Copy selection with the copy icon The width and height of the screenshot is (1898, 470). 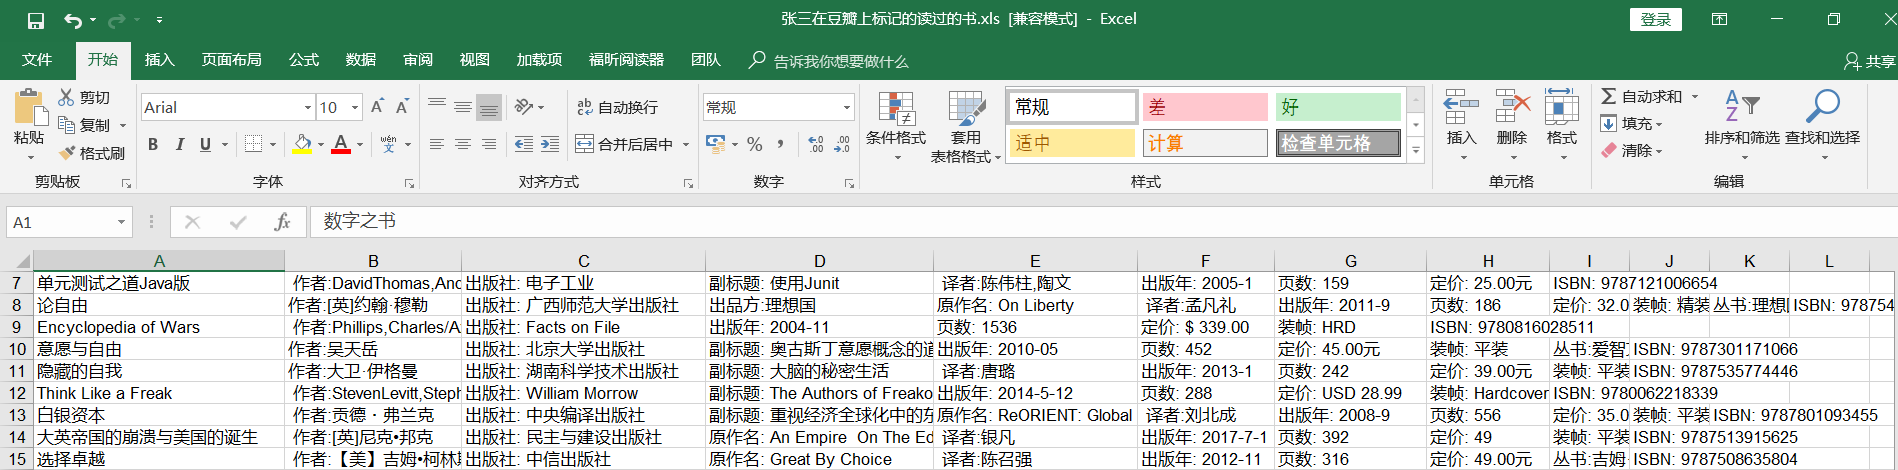[x=67, y=125]
